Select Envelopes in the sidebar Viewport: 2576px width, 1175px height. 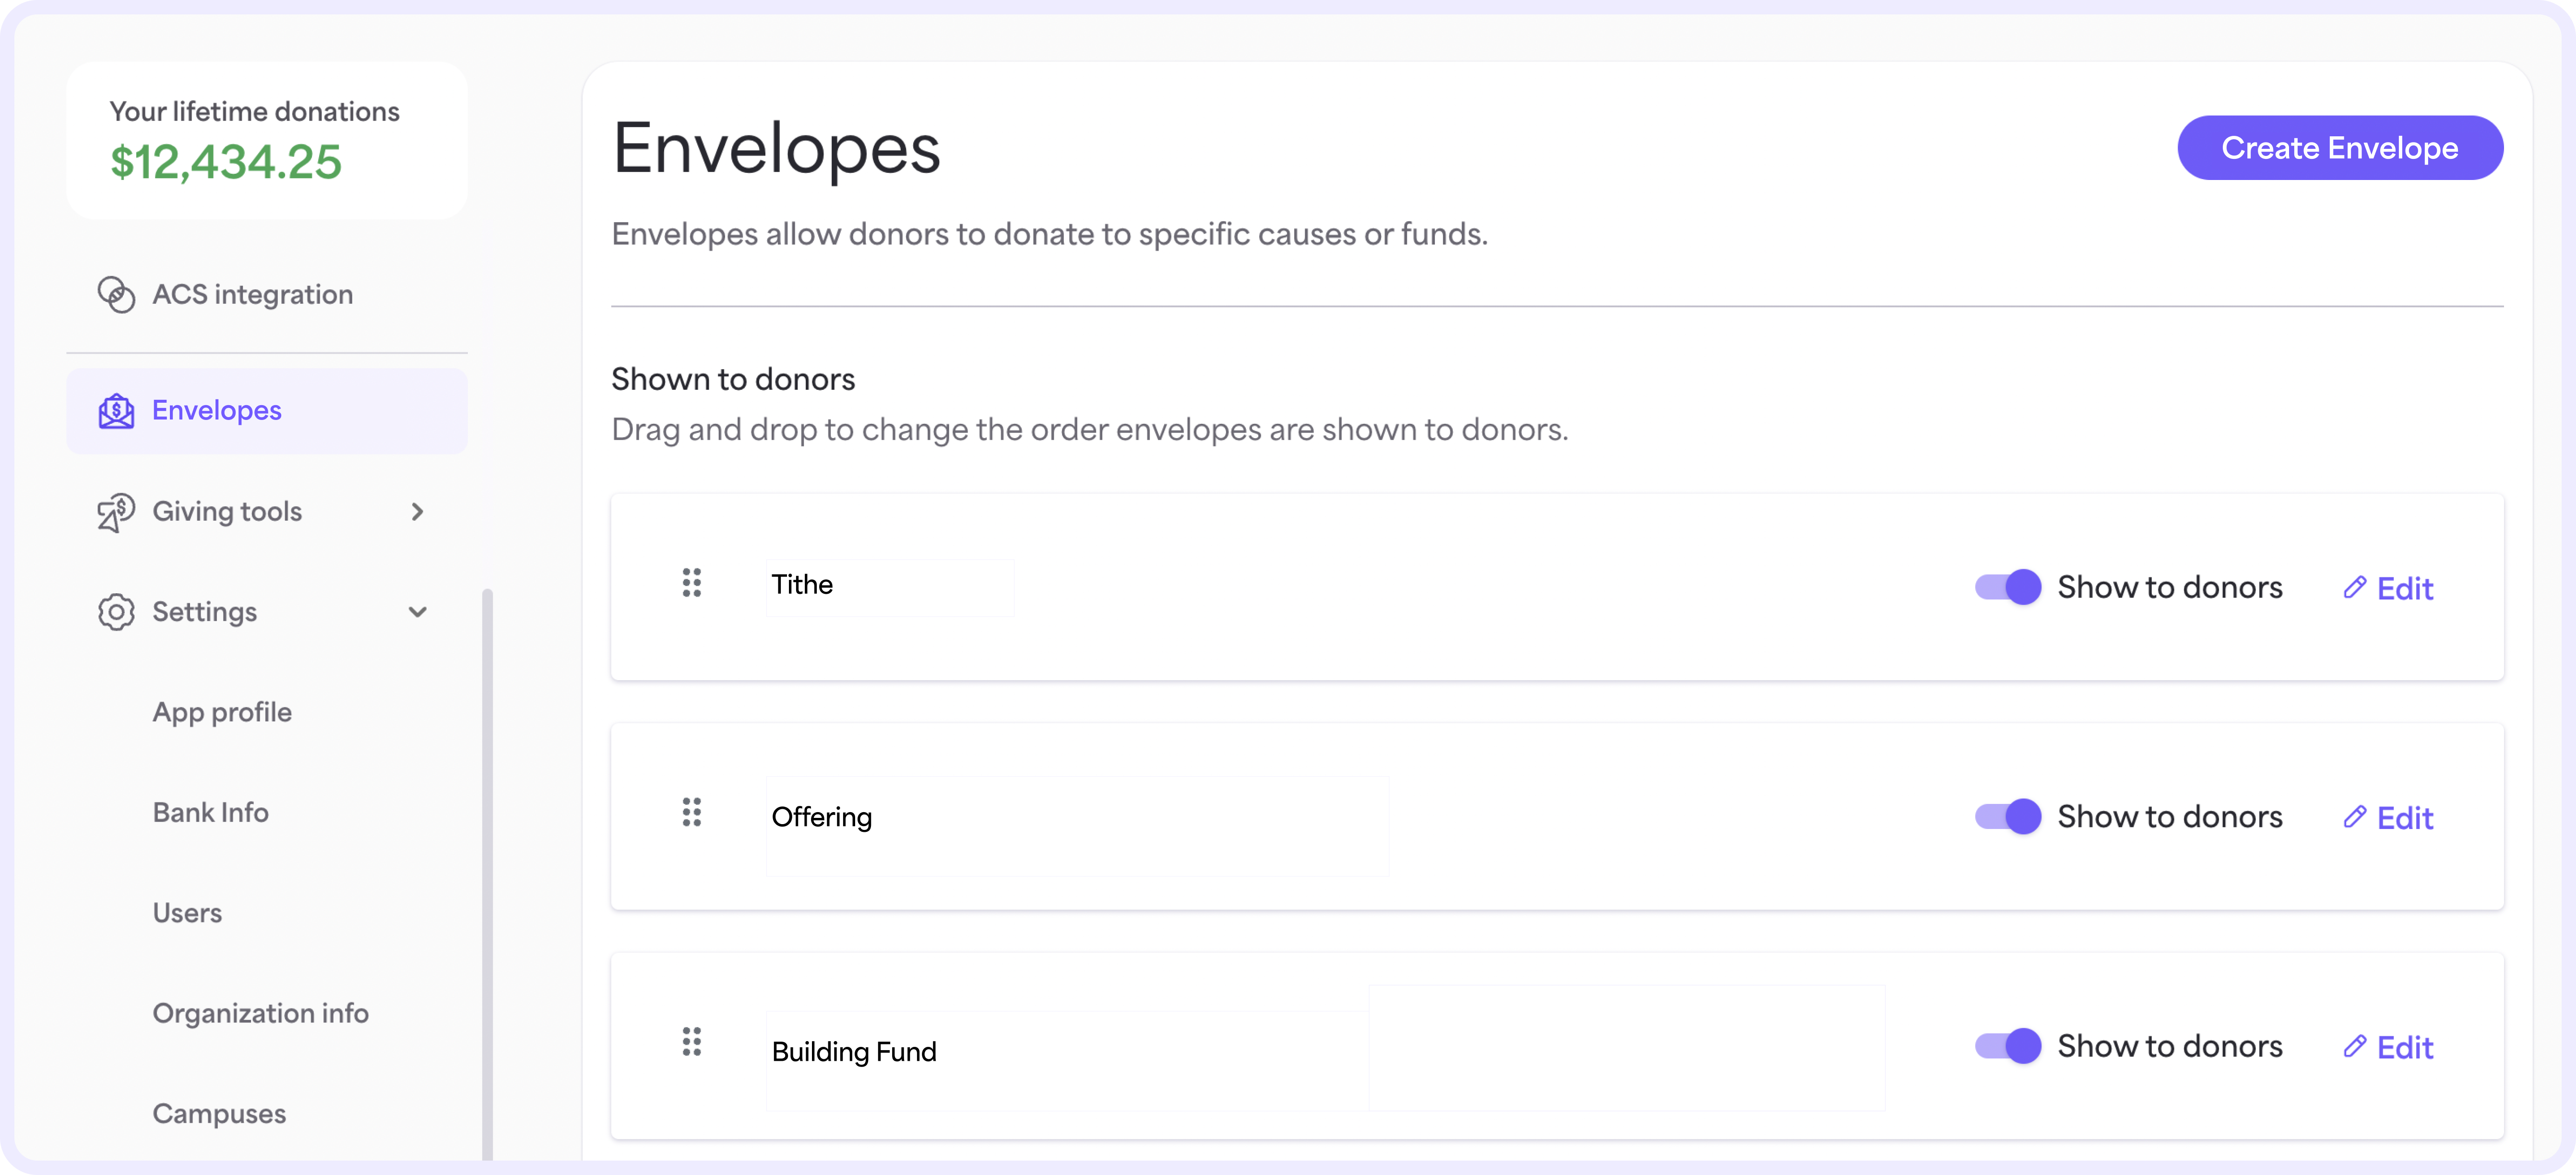click(267, 410)
